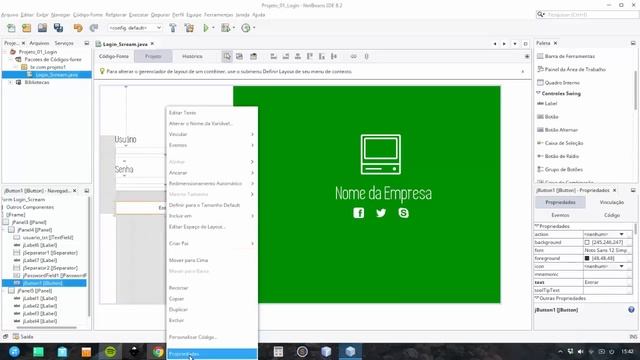Activate the Selection Mode designer icon
640x360 pixels.
[227, 56]
